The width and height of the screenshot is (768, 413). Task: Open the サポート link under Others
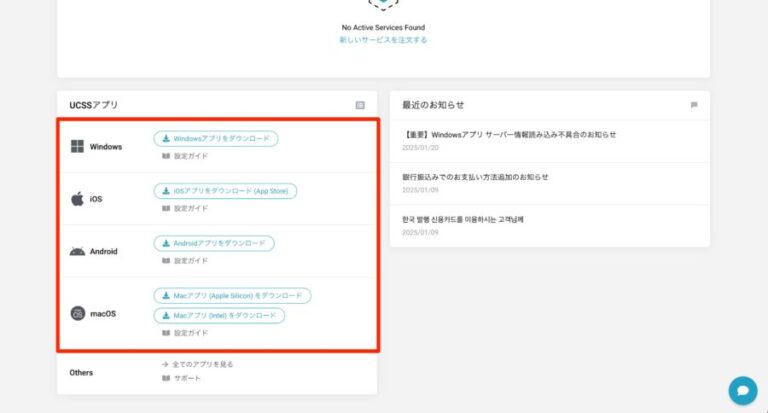pos(187,378)
